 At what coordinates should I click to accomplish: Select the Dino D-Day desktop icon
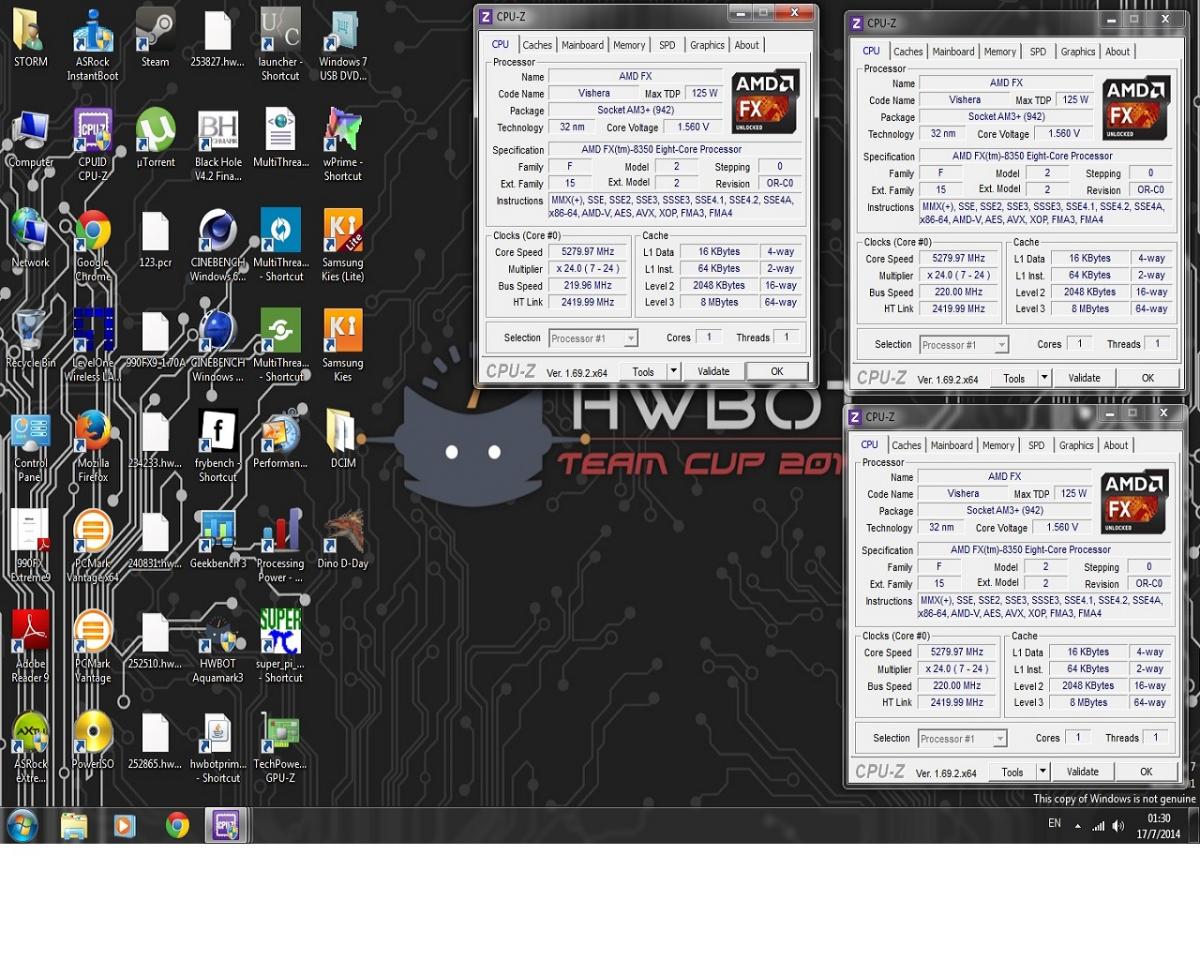pyautogui.click(x=343, y=540)
